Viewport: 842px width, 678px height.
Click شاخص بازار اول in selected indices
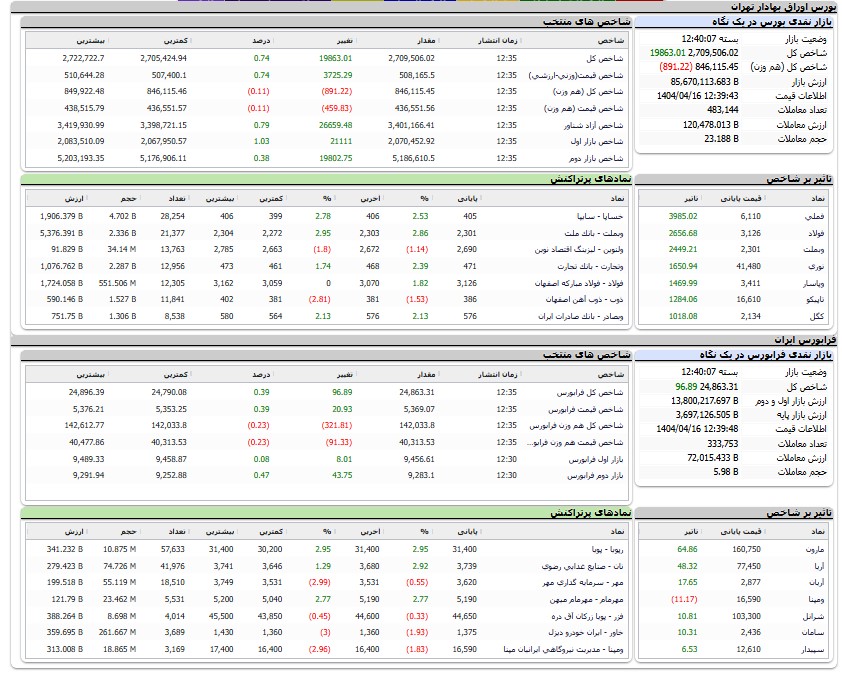click(x=595, y=142)
